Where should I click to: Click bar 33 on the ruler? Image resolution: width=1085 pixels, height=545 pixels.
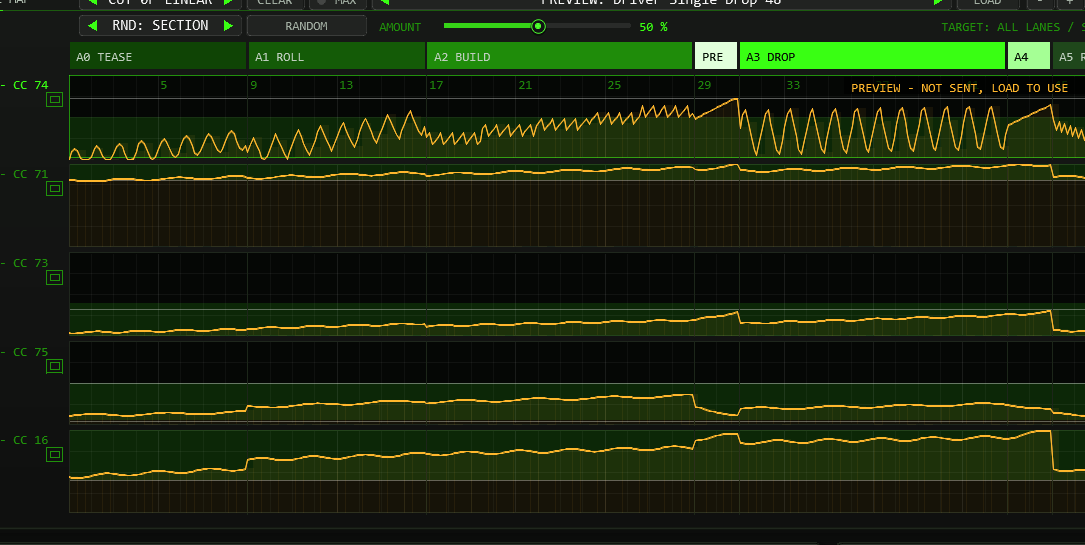(793, 85)
